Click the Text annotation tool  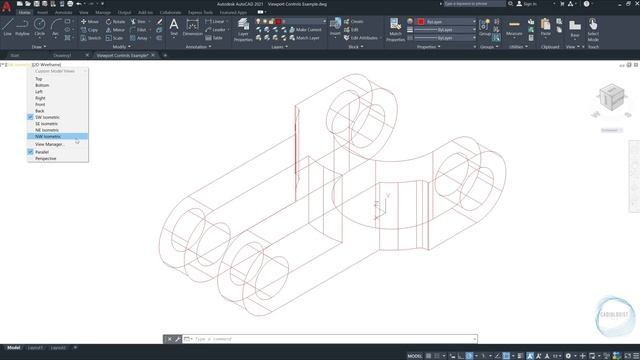174,27
